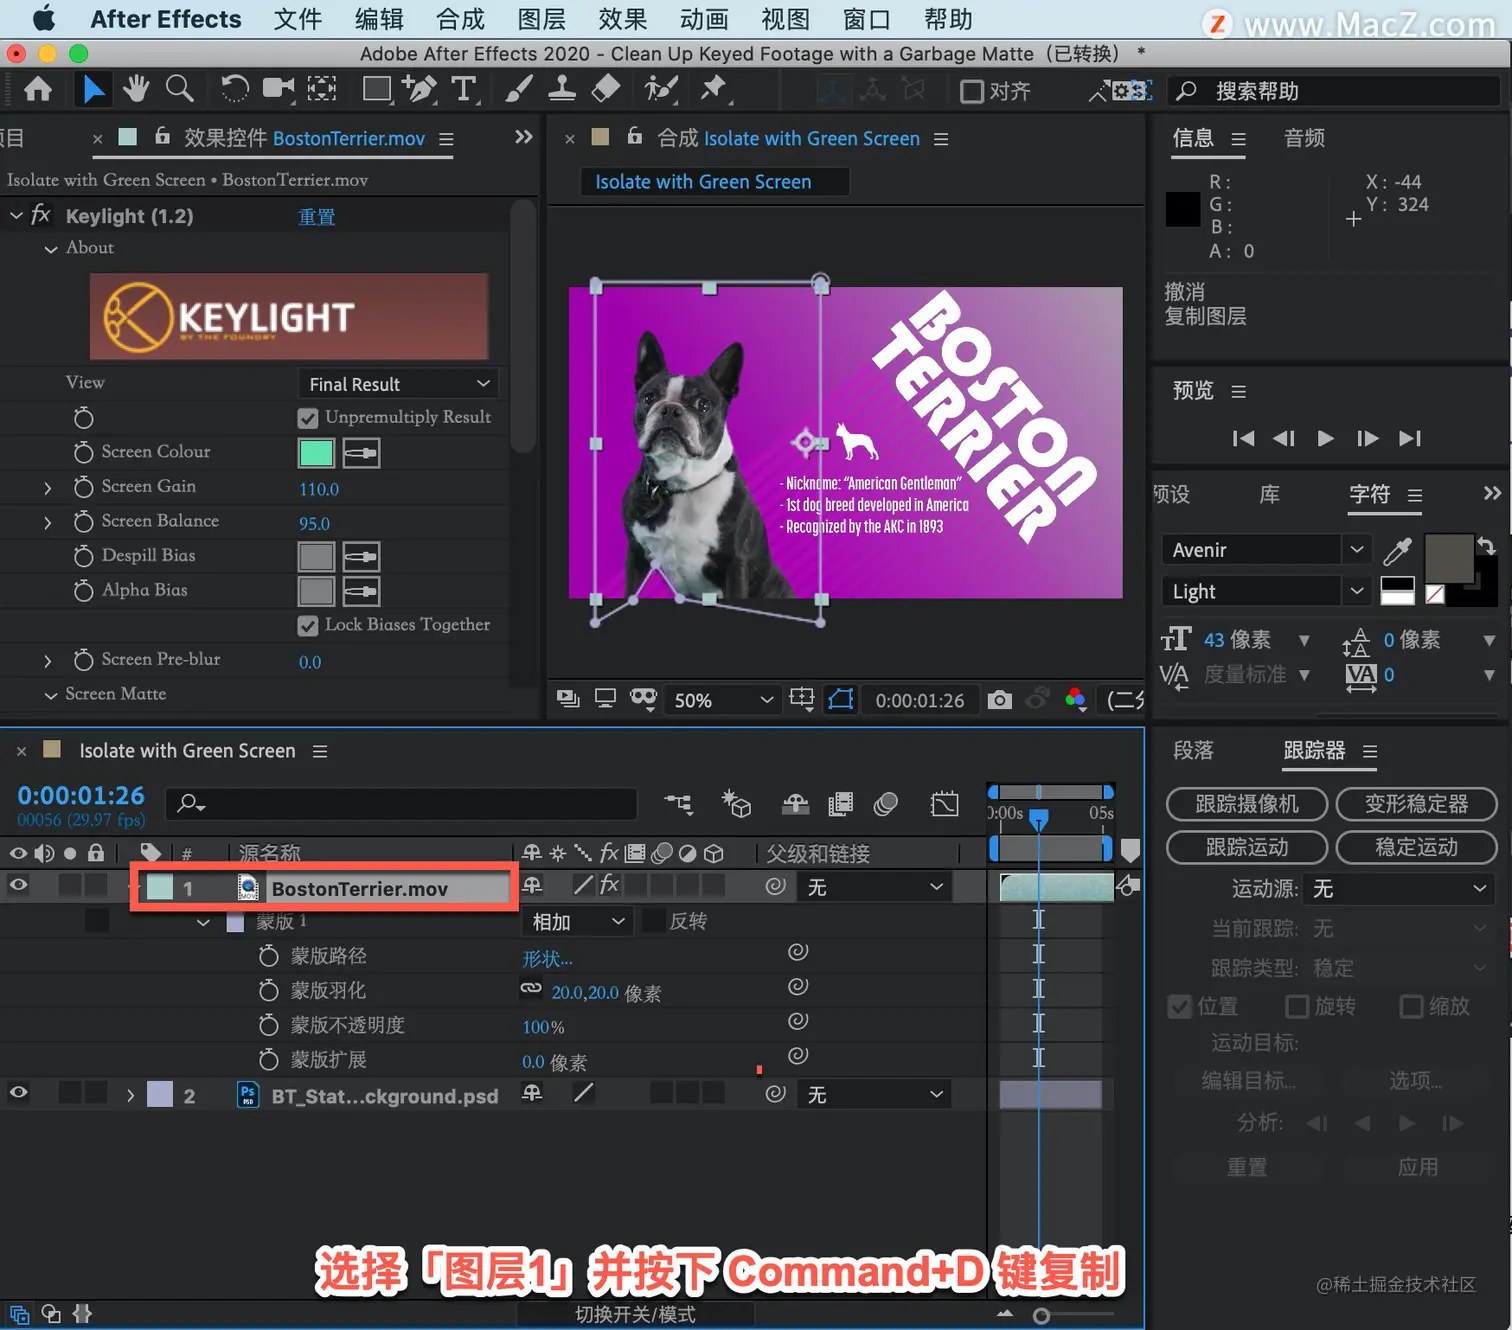The width and height of the screenshot is (1512, 1330).
Task: Click the 搜索帮助 search field
Action: click(1334, 91)
